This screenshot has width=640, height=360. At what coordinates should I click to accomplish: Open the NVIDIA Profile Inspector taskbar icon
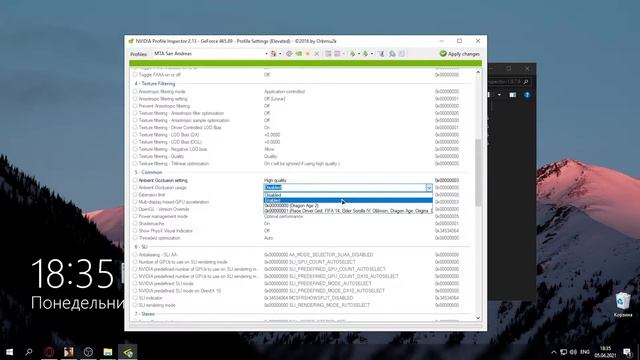128,351
